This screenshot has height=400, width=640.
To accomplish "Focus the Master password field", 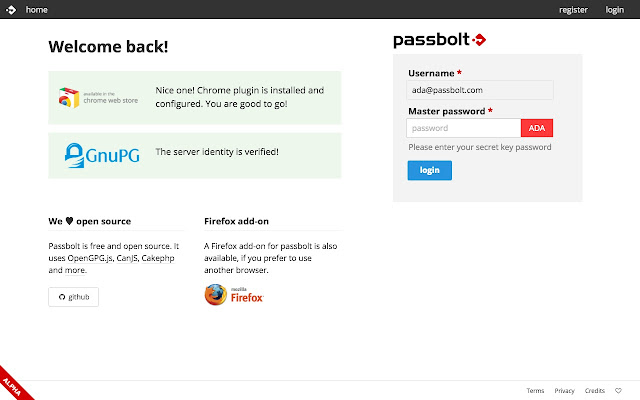I will 464,128.
